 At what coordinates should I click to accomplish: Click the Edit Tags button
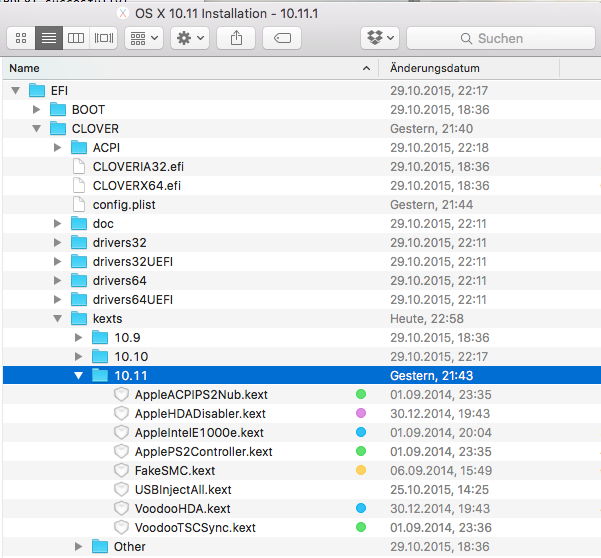pyautogui.click(x=282, y=38)
